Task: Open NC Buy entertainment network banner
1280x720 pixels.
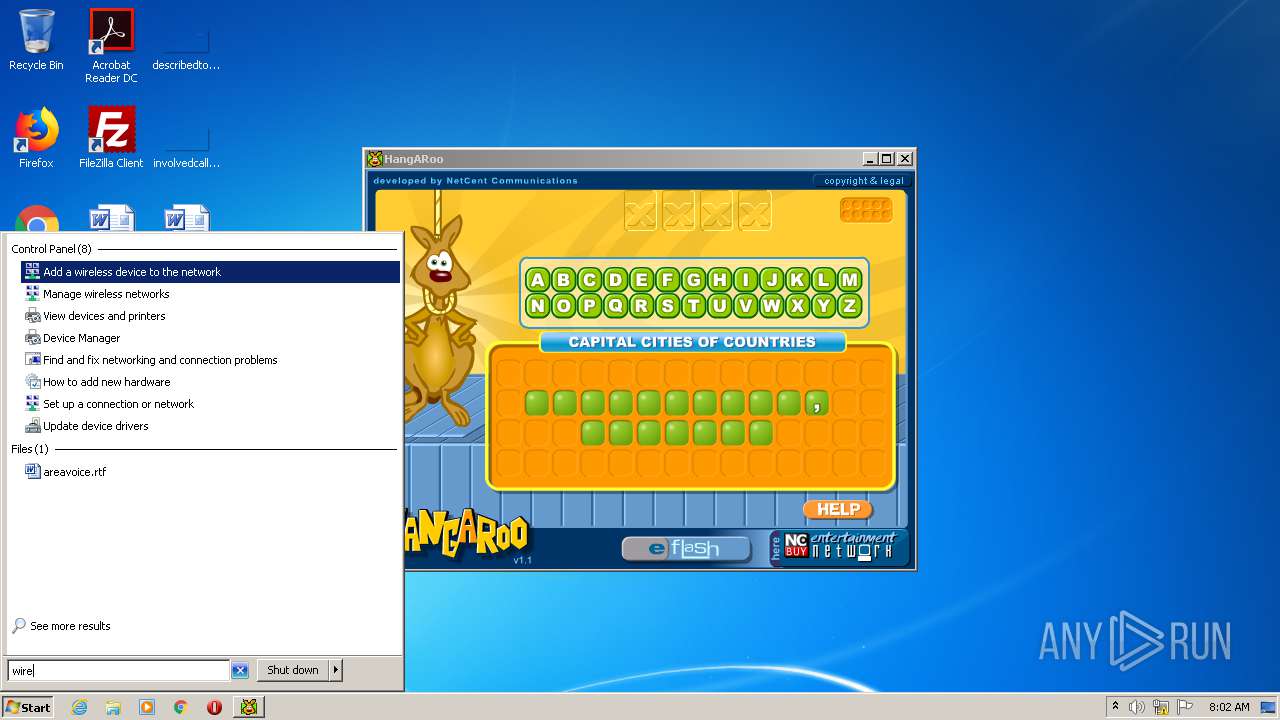Action: tap(838, 548)
